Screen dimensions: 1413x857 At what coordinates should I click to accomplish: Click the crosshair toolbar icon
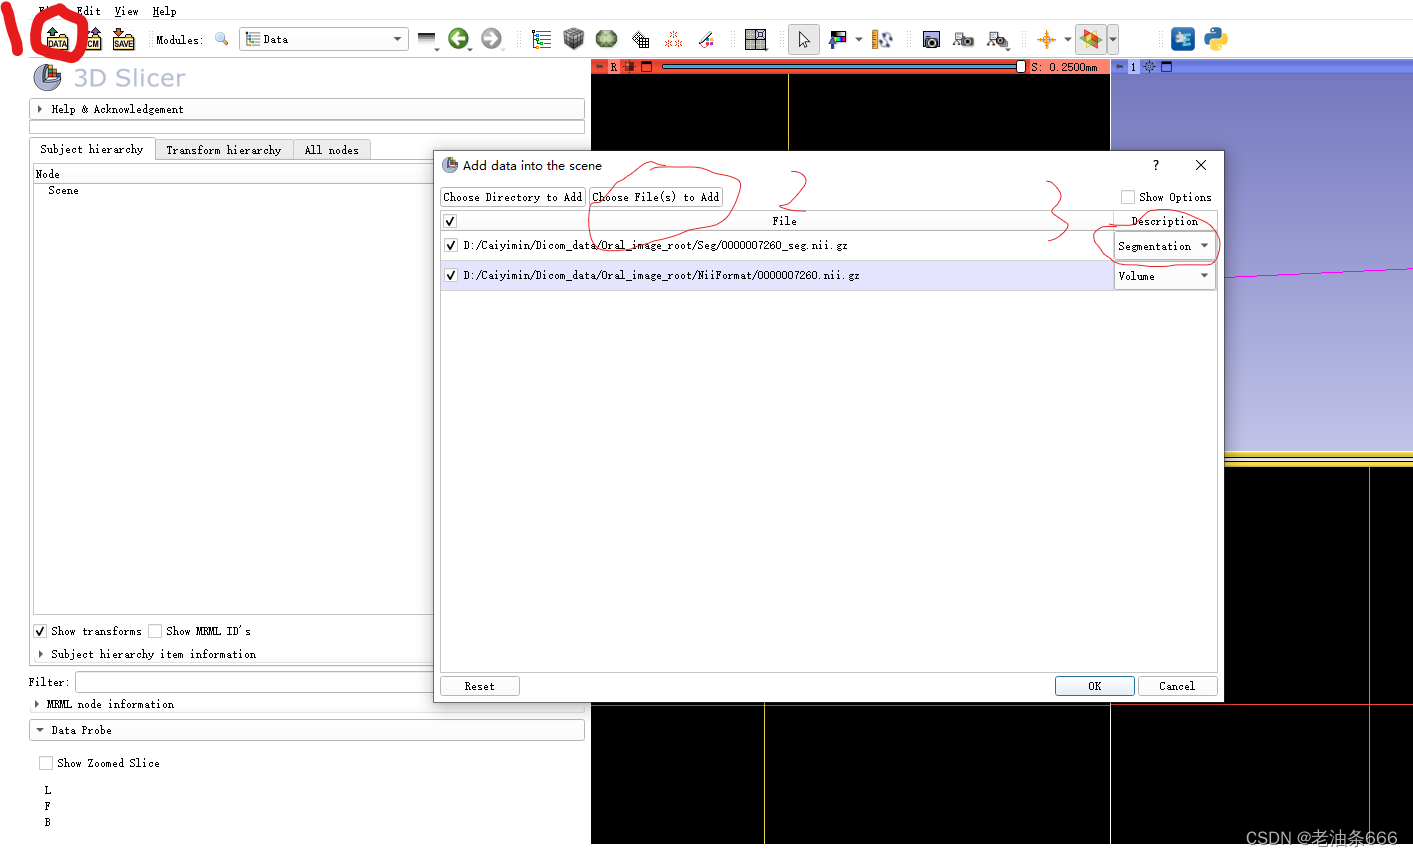pyautogui.click(x=1046, y=39)
